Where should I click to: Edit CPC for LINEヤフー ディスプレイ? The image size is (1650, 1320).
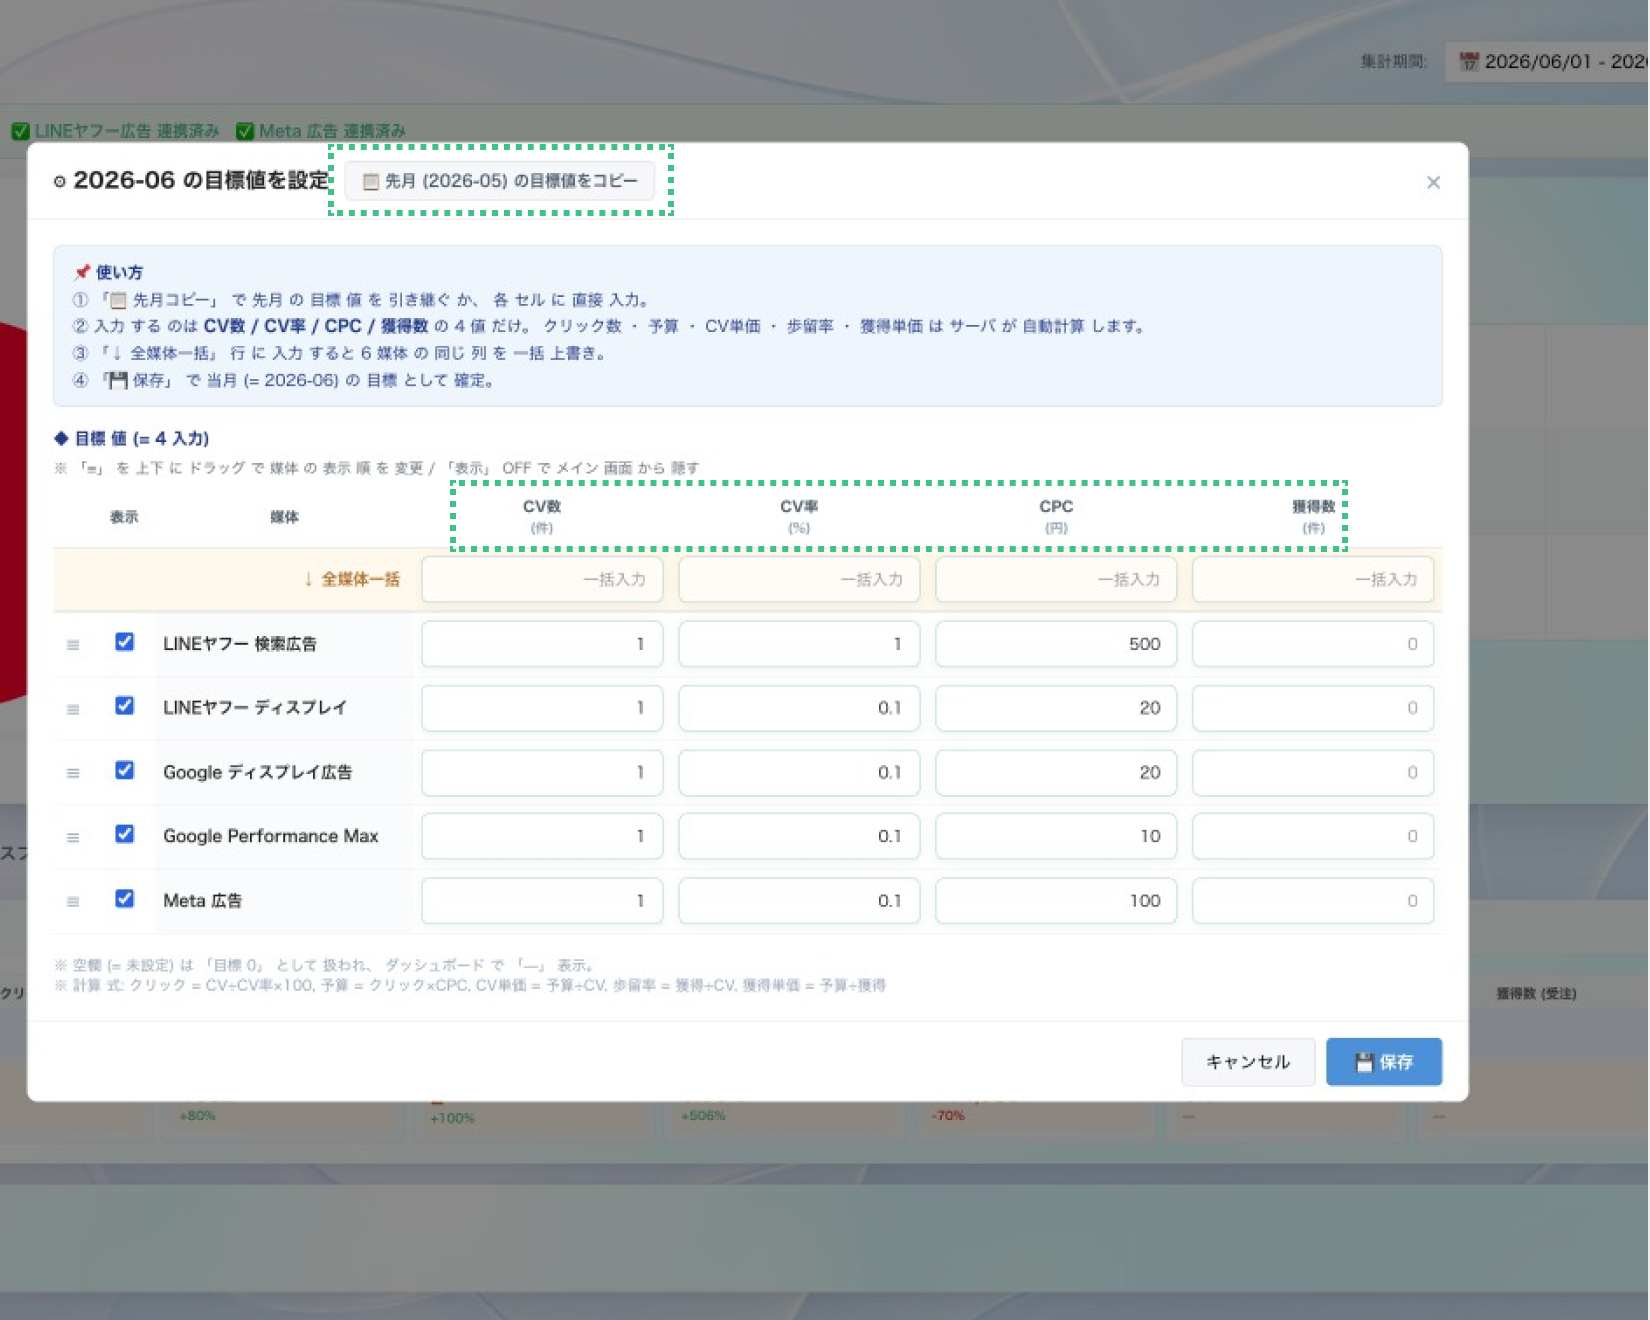(x=1056, y=708)
